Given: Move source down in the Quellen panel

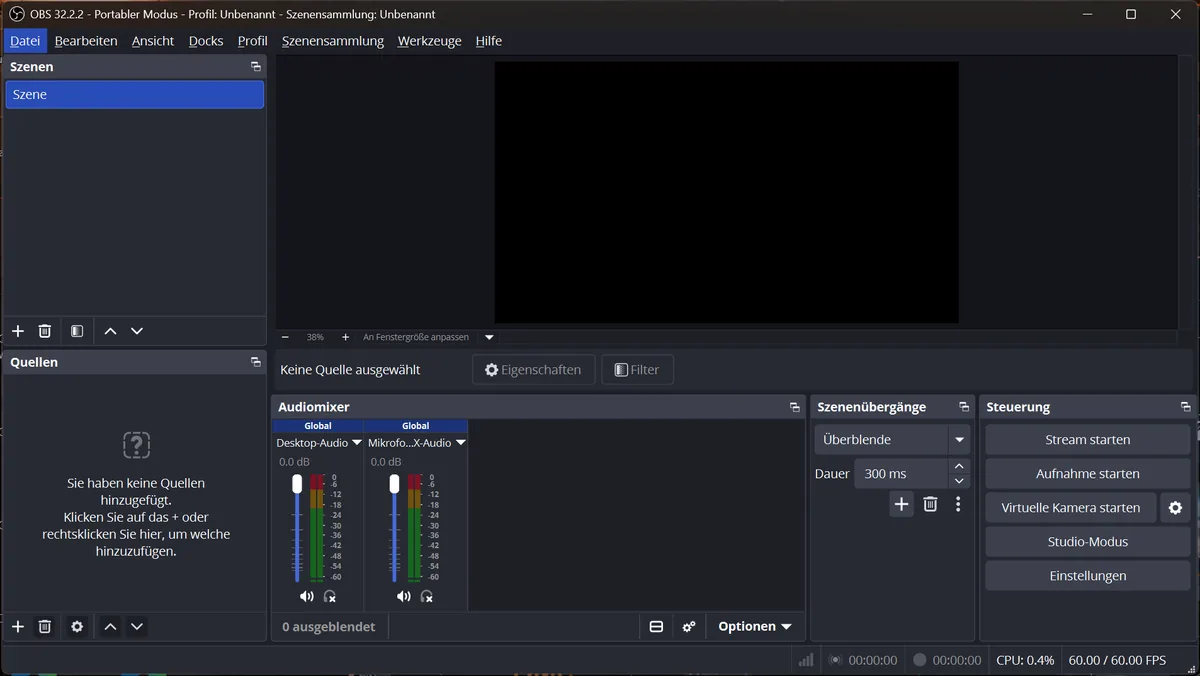Looking at the screenshot, I should click(137, 627).
